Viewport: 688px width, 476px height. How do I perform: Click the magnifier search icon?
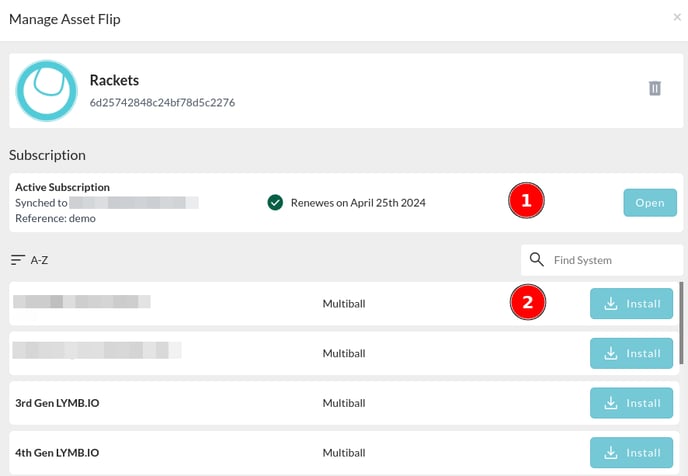pyautogui.click(x=536, y=260)
